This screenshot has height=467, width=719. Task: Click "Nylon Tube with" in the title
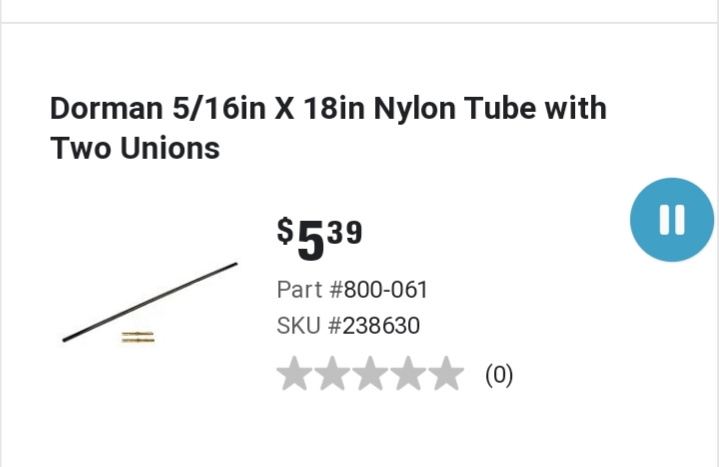click(x=490, y=107)
